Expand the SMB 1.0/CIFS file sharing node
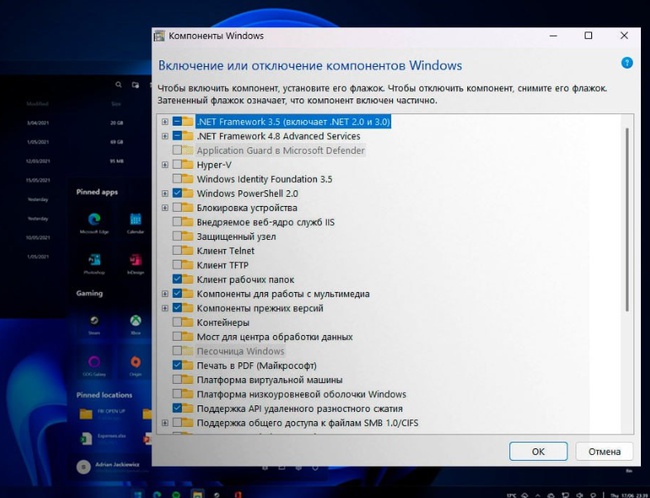This screenshot has height=498, width=650. (165, 423)
